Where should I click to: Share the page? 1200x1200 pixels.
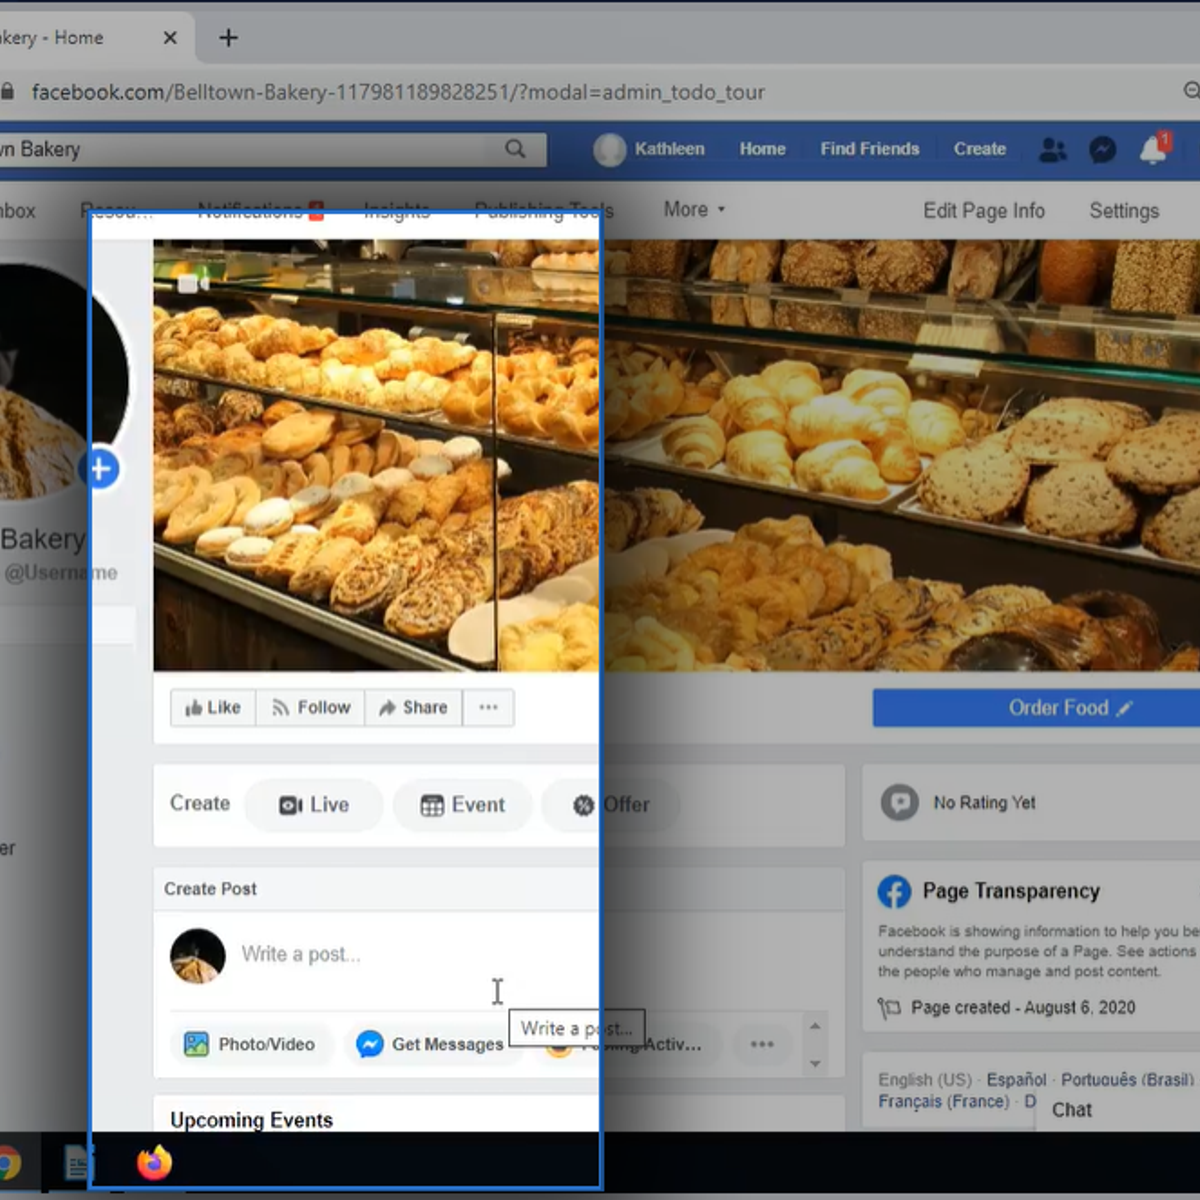pos(413,708)
